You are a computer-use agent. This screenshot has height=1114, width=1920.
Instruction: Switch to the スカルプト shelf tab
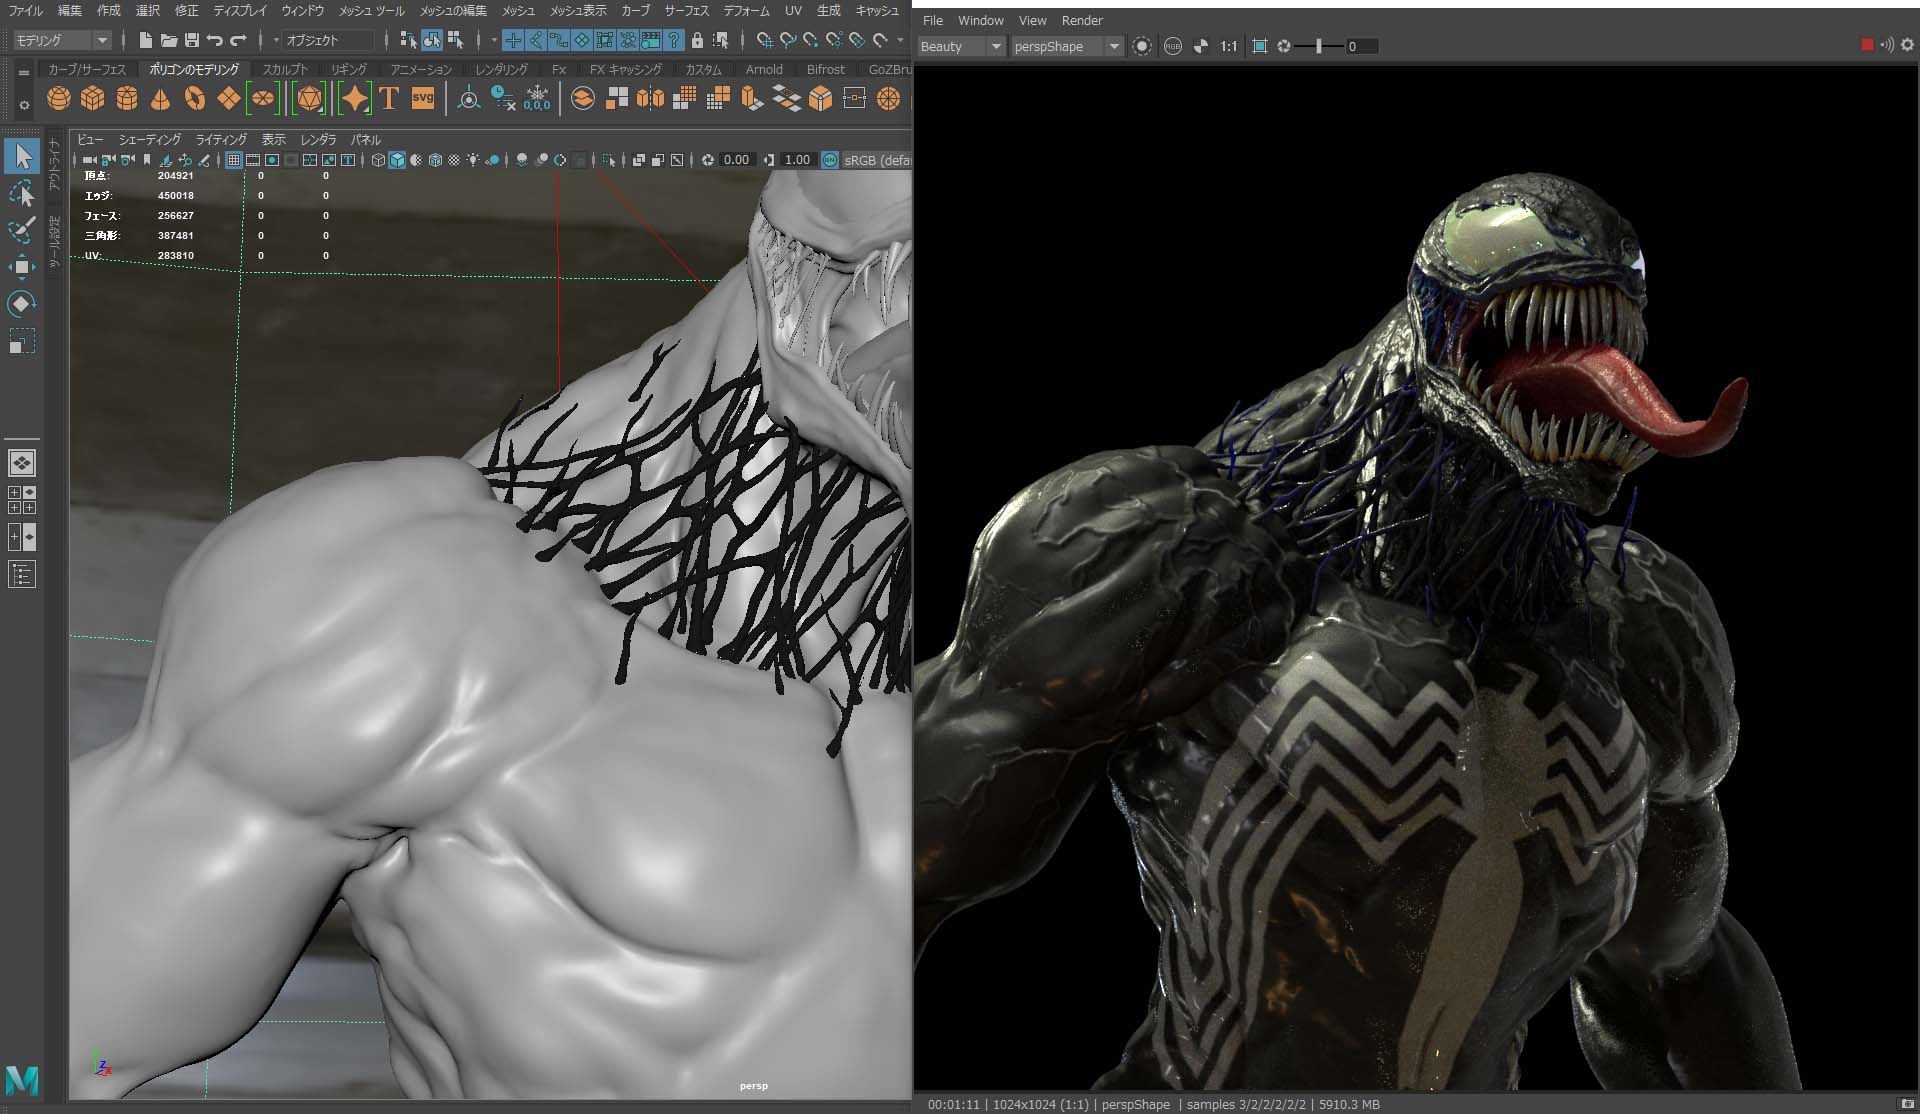pos(285,69)
